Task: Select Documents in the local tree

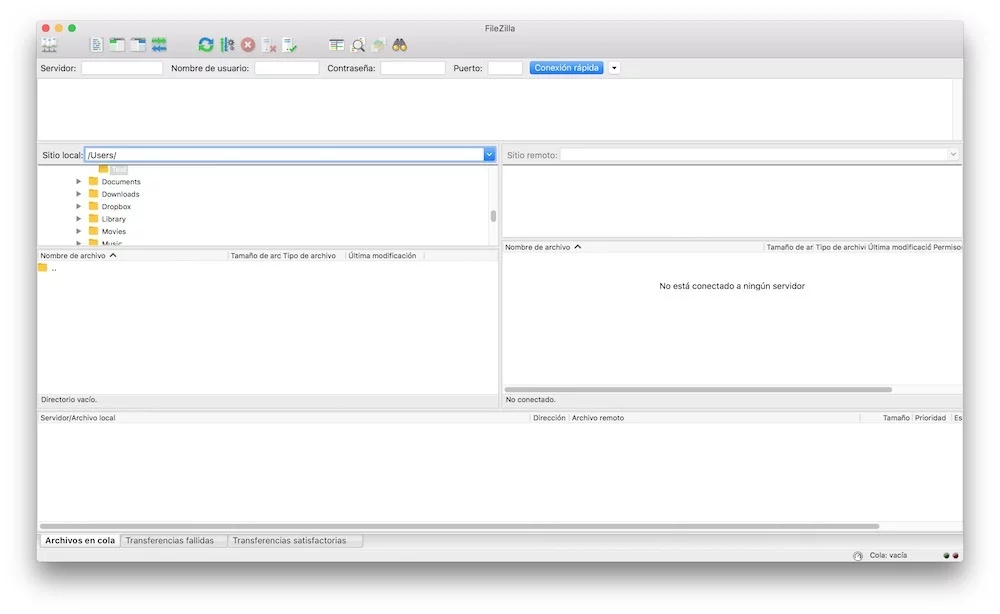Action: coord(121,182)
